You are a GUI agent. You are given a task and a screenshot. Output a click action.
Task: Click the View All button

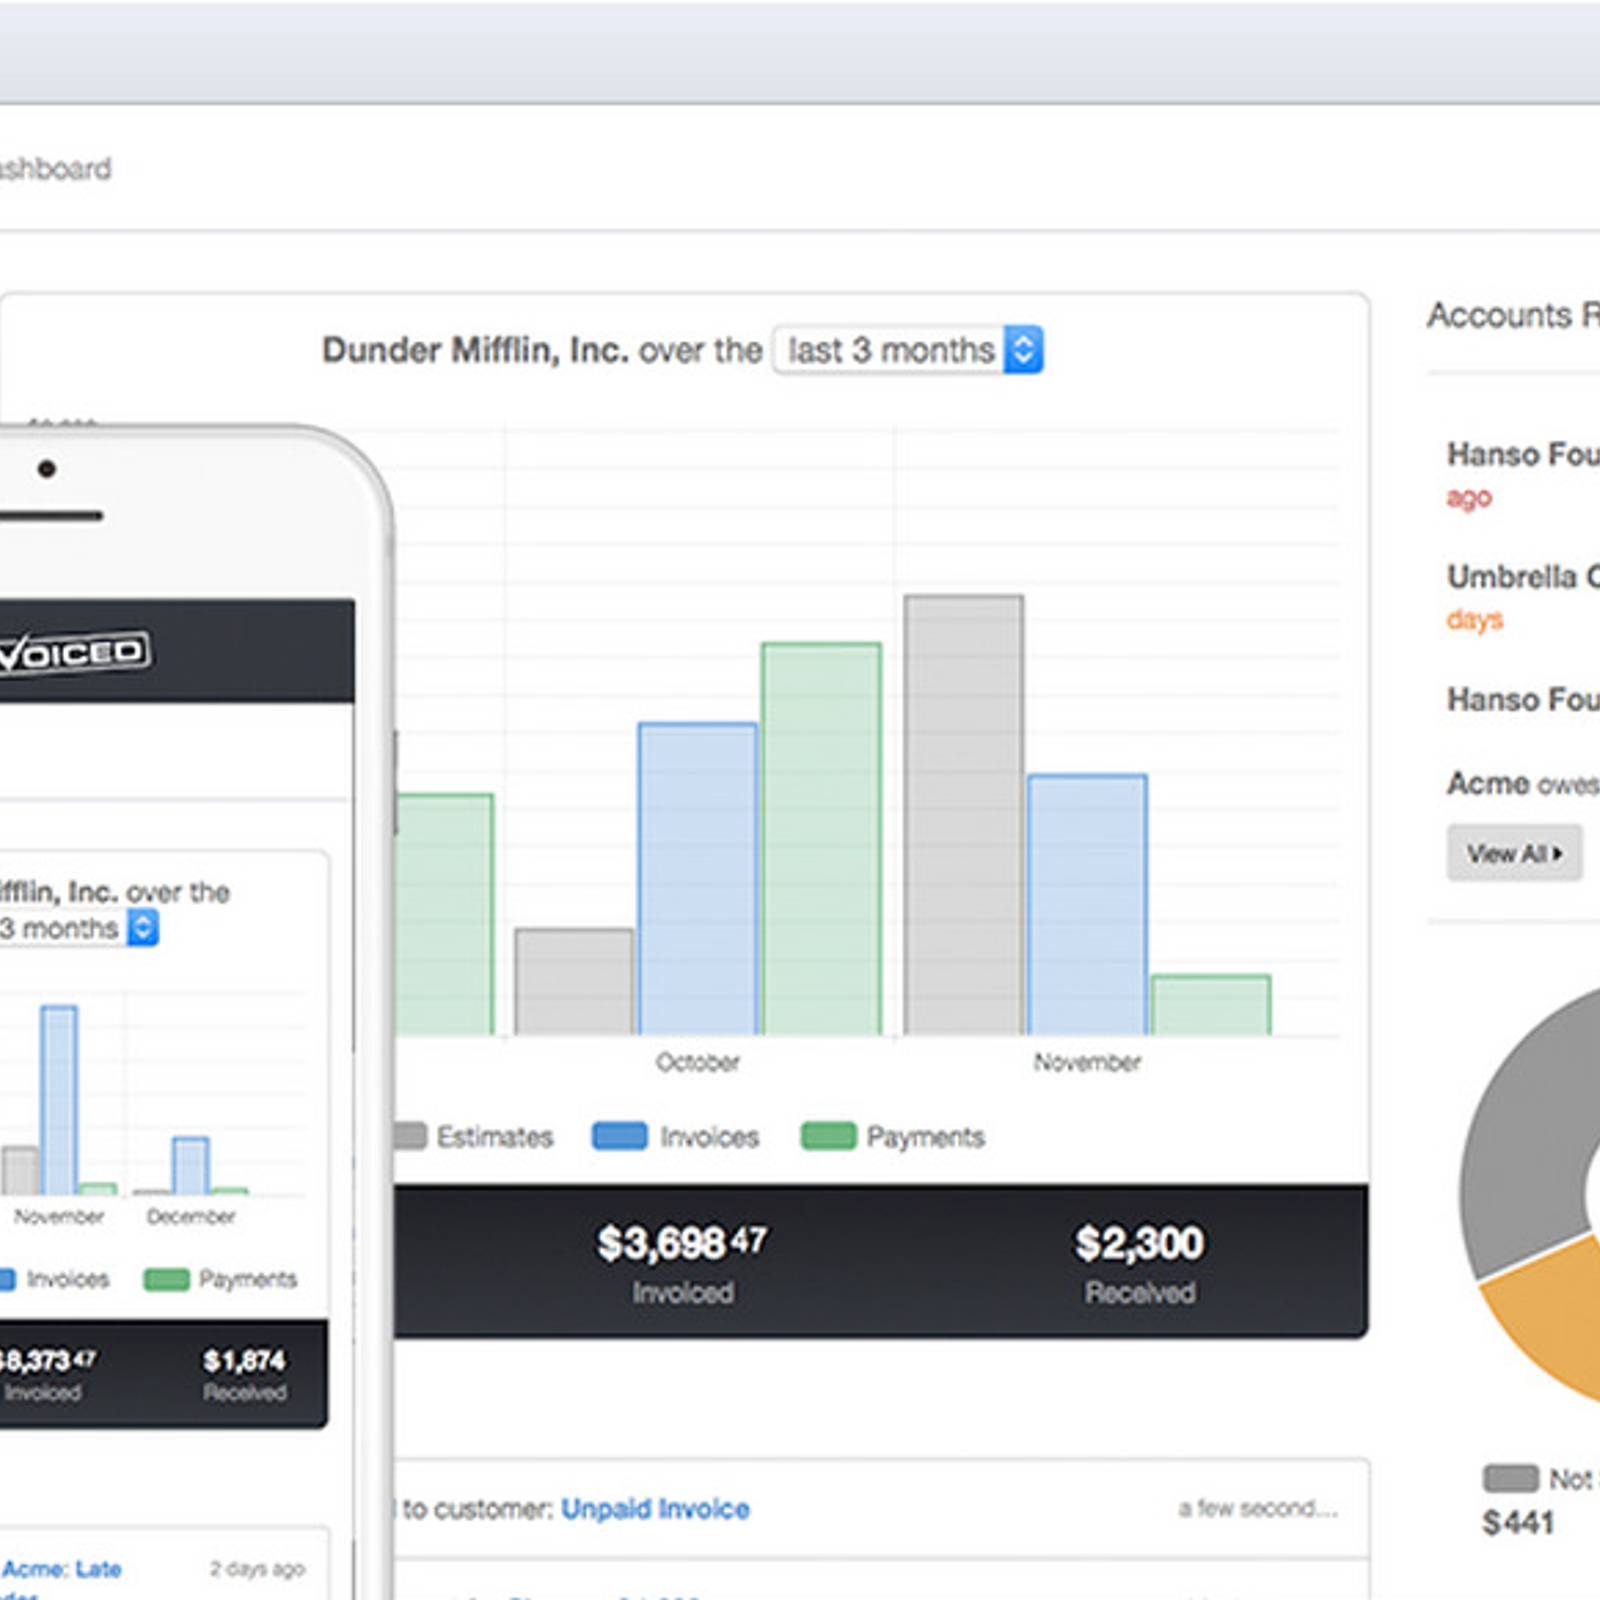point(1514,853)
